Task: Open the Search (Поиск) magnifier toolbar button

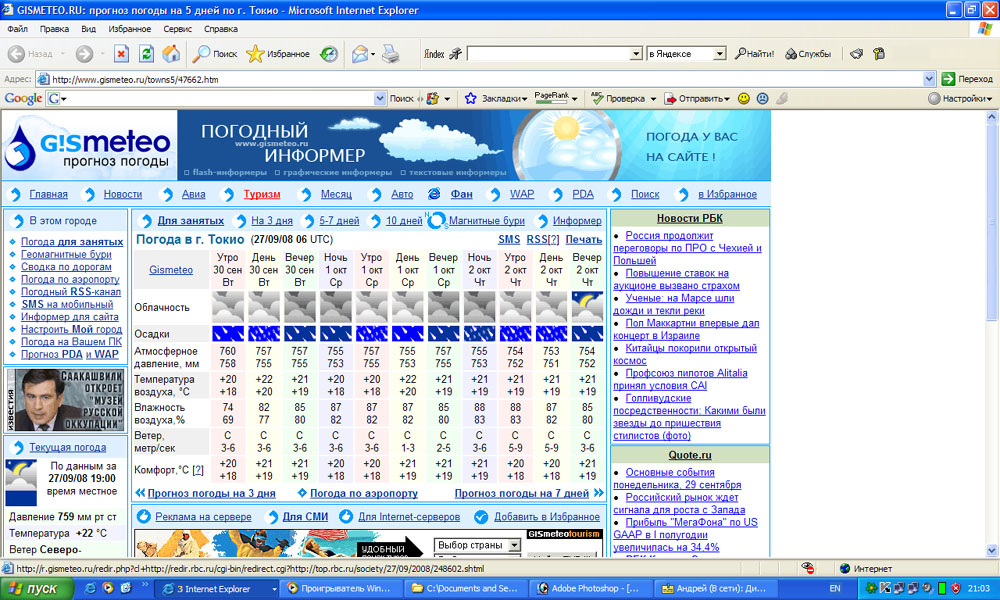Action: tap(216, 54)
